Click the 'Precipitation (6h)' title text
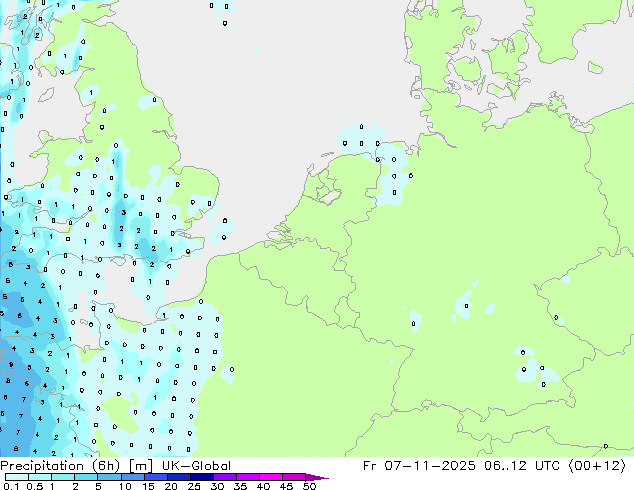This screenshot has width=634, height=490. click(60, 466)
